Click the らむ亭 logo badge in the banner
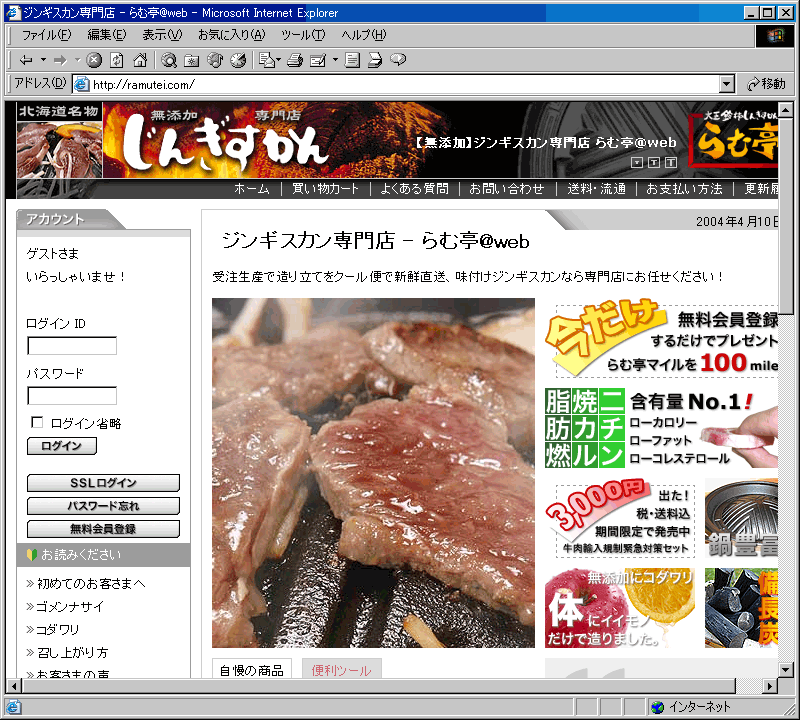Screen dimensions: 800x720 click(x=733, y=137)
